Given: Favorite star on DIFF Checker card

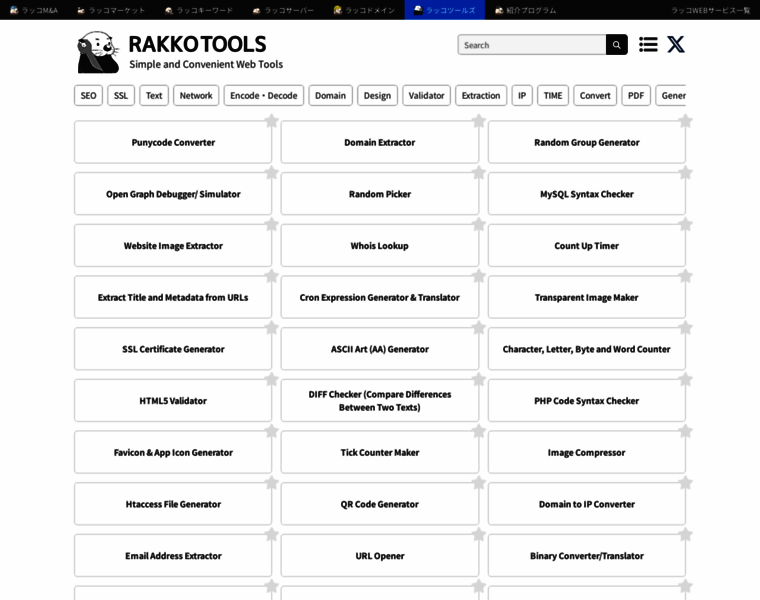Looking at the screenshot, I should [478, 379].
